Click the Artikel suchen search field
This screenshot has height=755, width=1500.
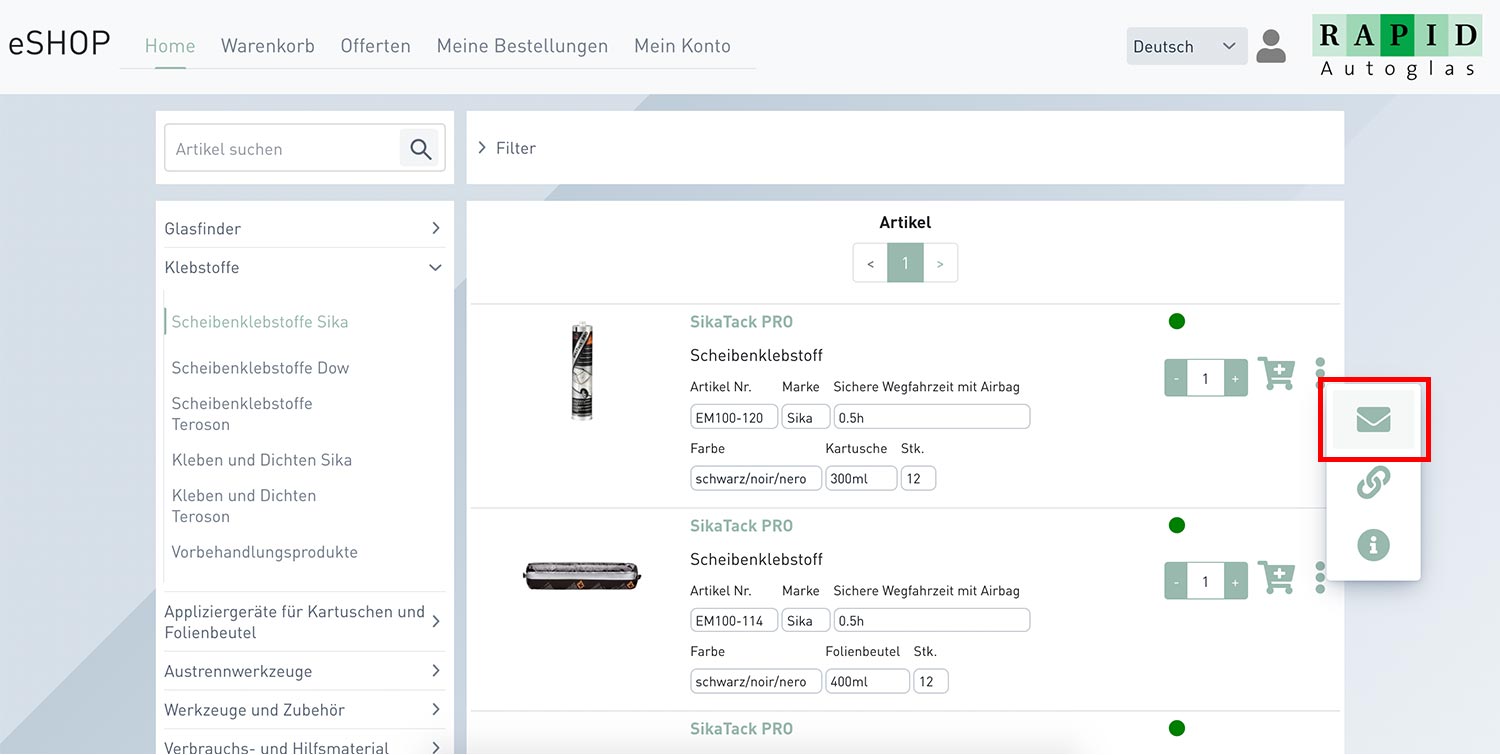click(x=283, y=149)
